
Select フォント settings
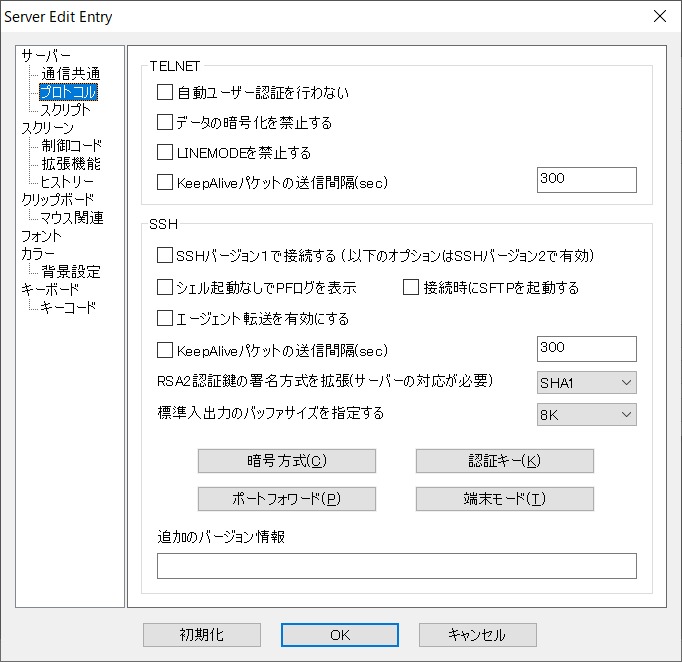pos(41,236)
